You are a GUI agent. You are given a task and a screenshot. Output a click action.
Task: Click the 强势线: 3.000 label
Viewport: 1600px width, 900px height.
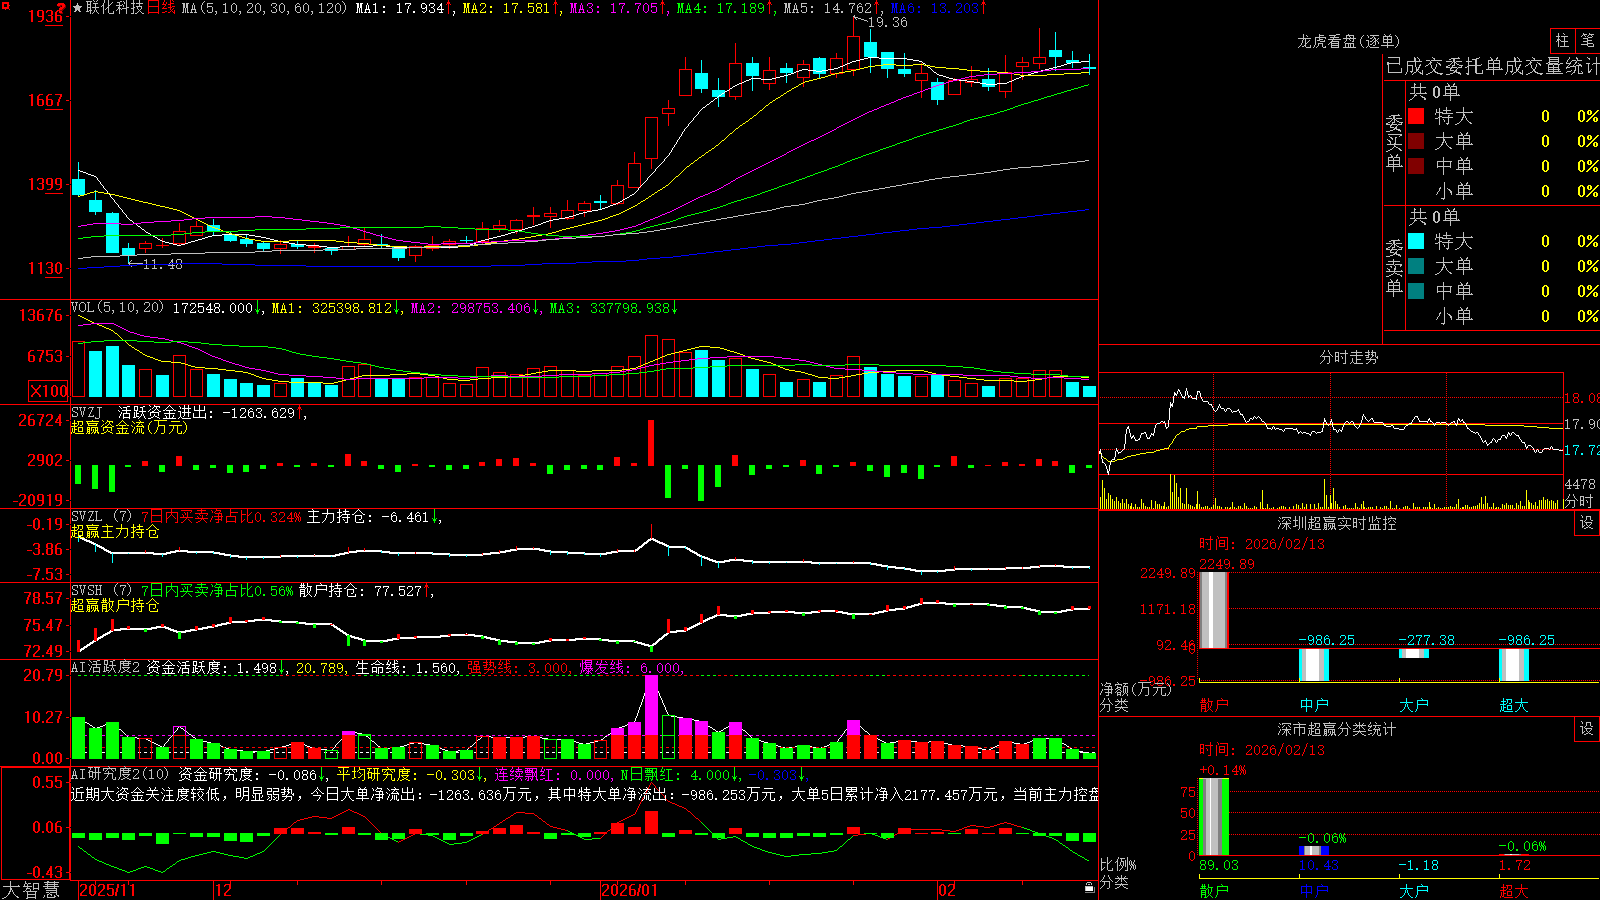[518, 668]
